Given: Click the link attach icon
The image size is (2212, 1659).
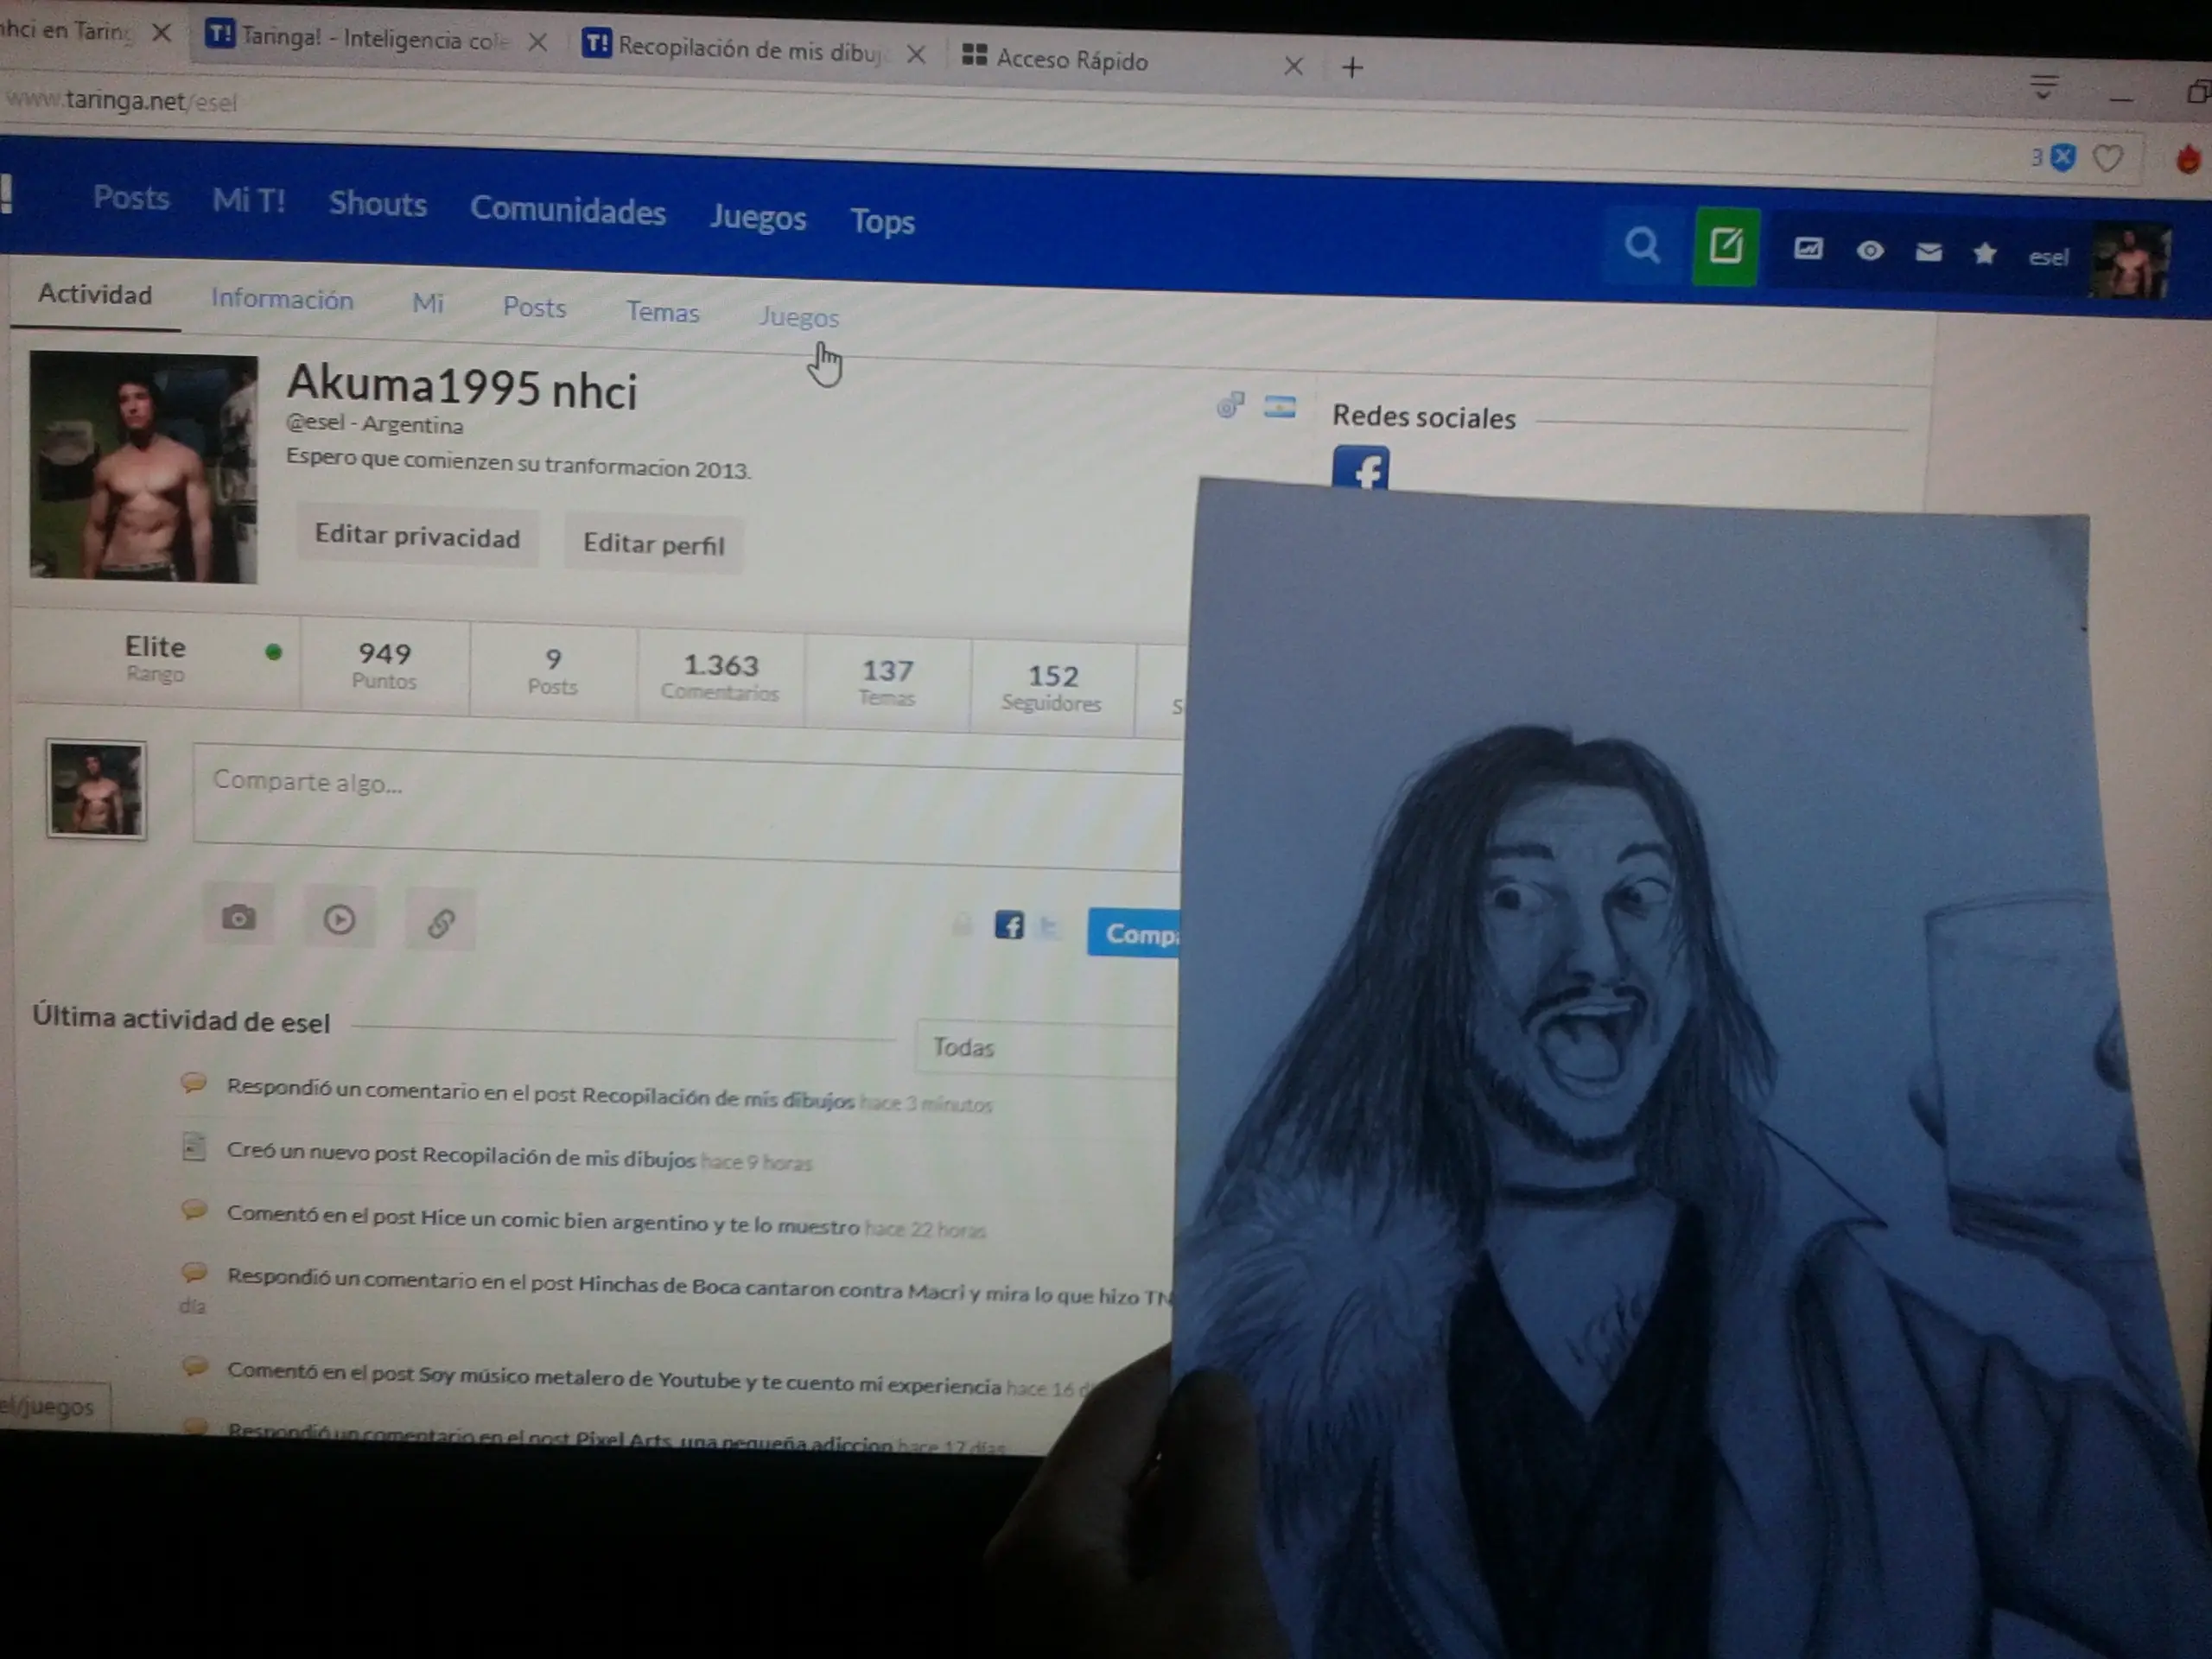Looking at the screenshot, I should tap(441, 922).
